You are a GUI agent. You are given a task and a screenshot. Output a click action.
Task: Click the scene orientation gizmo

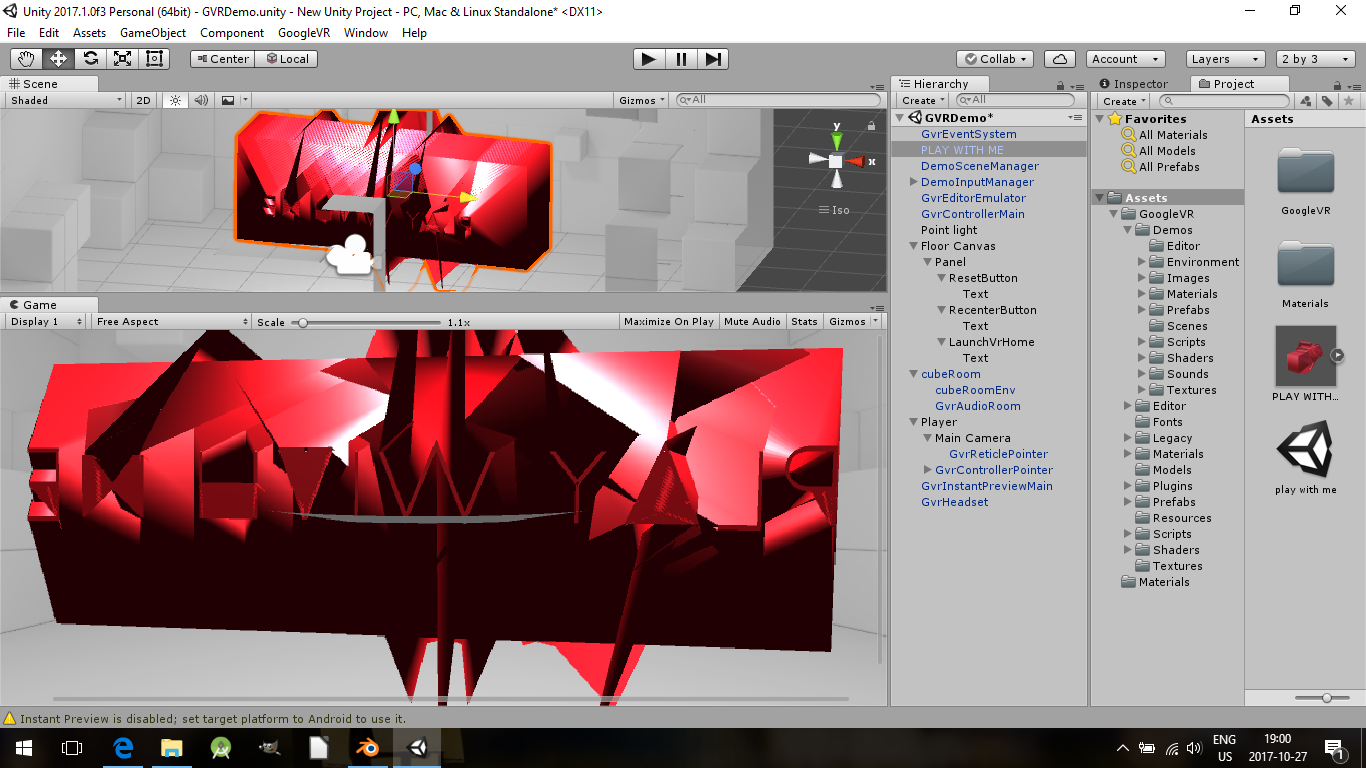click(836, 160)
